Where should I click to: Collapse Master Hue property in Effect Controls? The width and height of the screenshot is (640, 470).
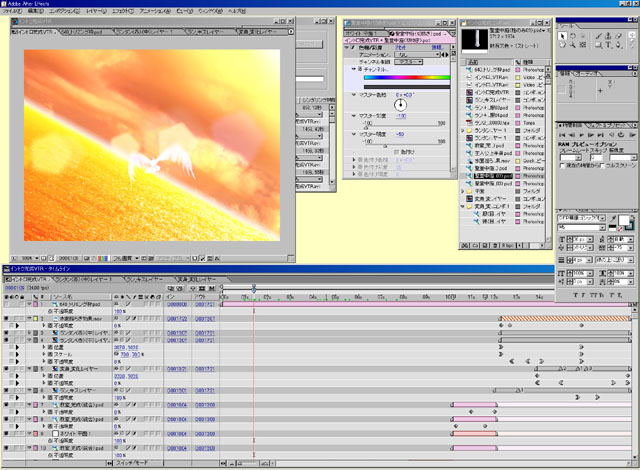[x=354, y=95]
